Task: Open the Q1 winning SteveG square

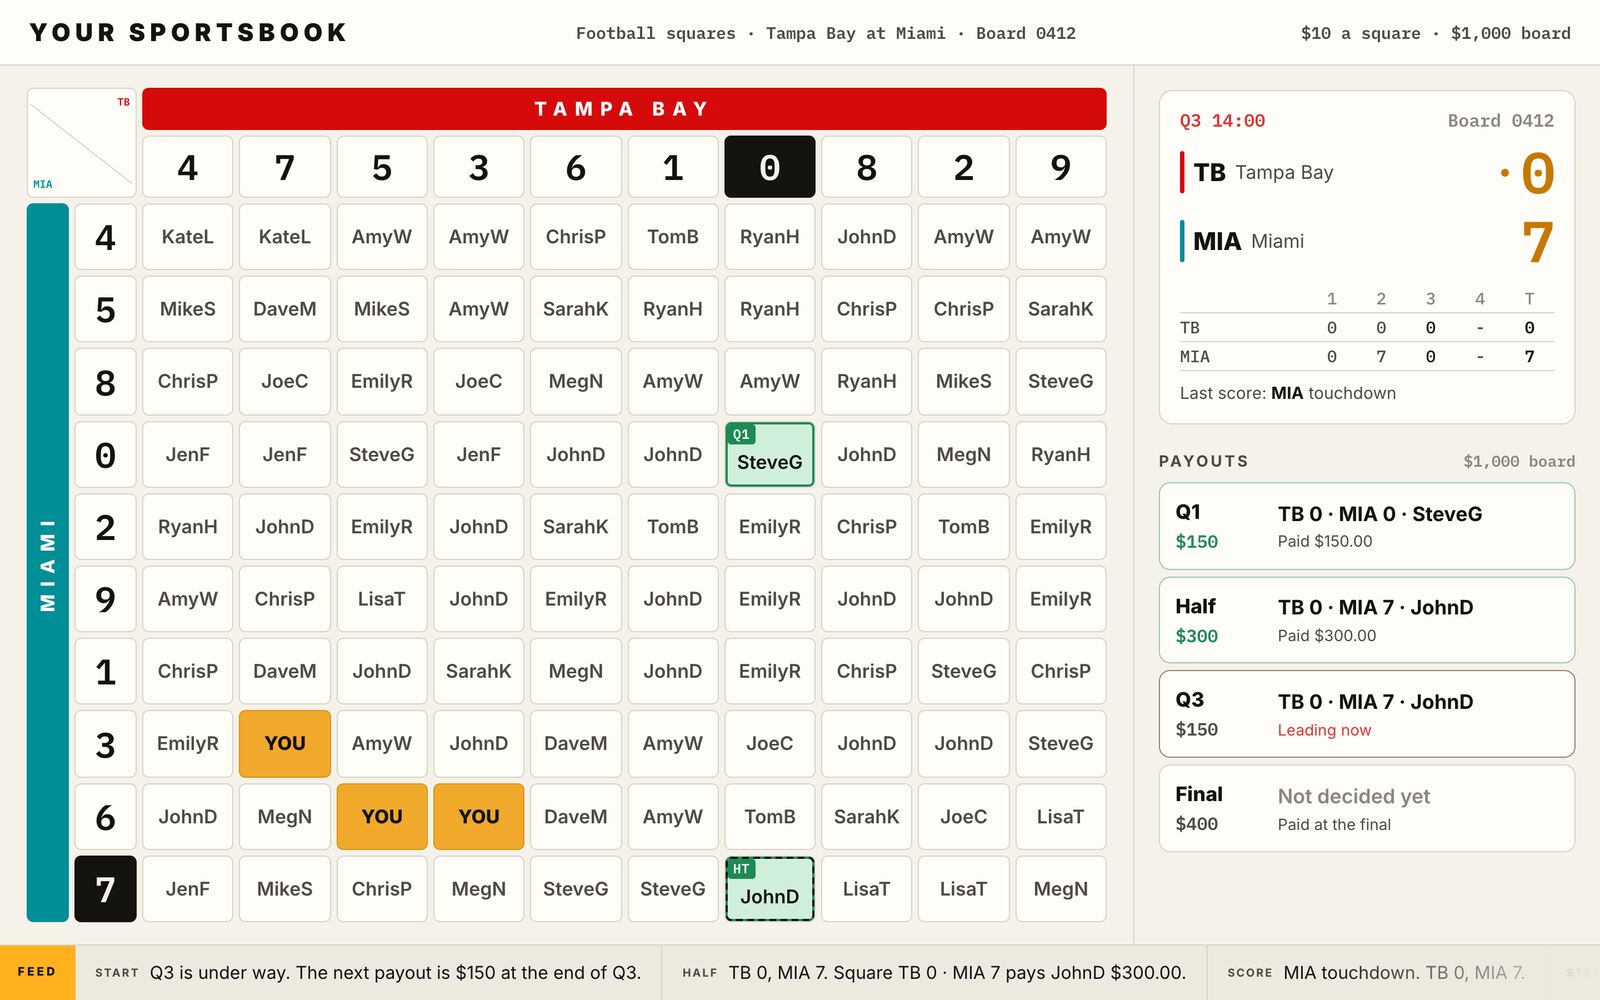Action: click(x=769, y=454)
